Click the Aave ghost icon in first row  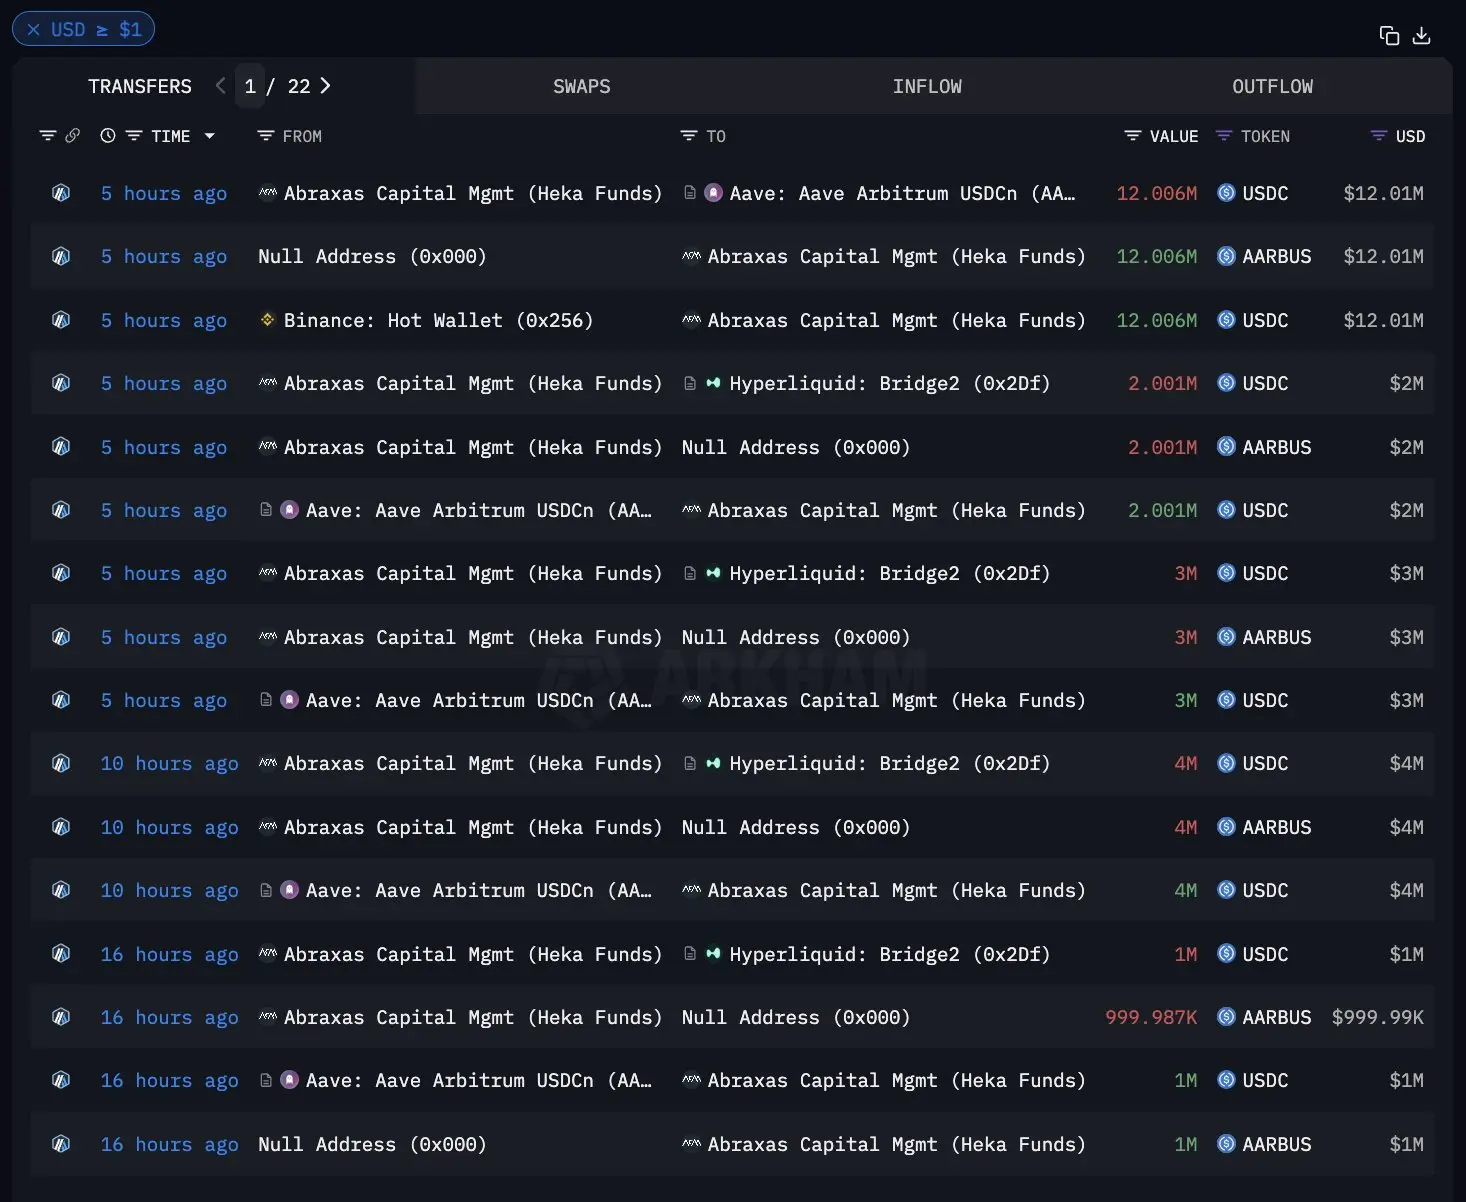click(x=713, y=192)
